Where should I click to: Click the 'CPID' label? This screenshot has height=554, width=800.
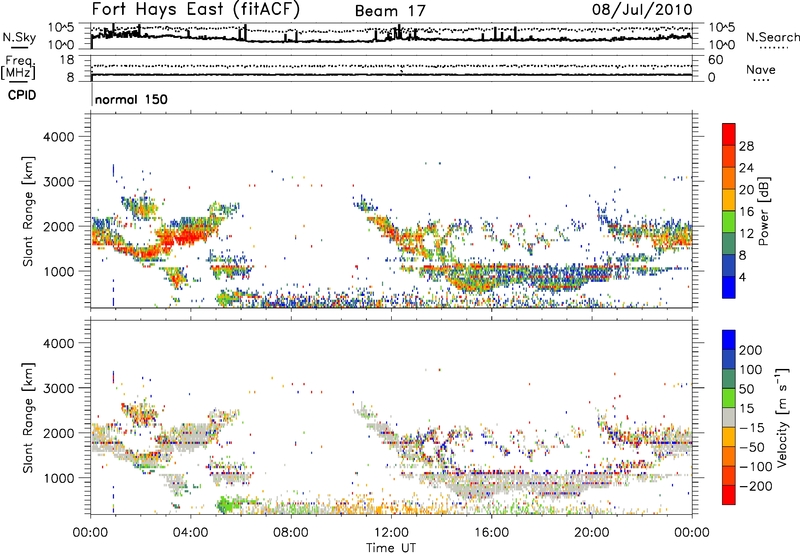pos(22,95)
